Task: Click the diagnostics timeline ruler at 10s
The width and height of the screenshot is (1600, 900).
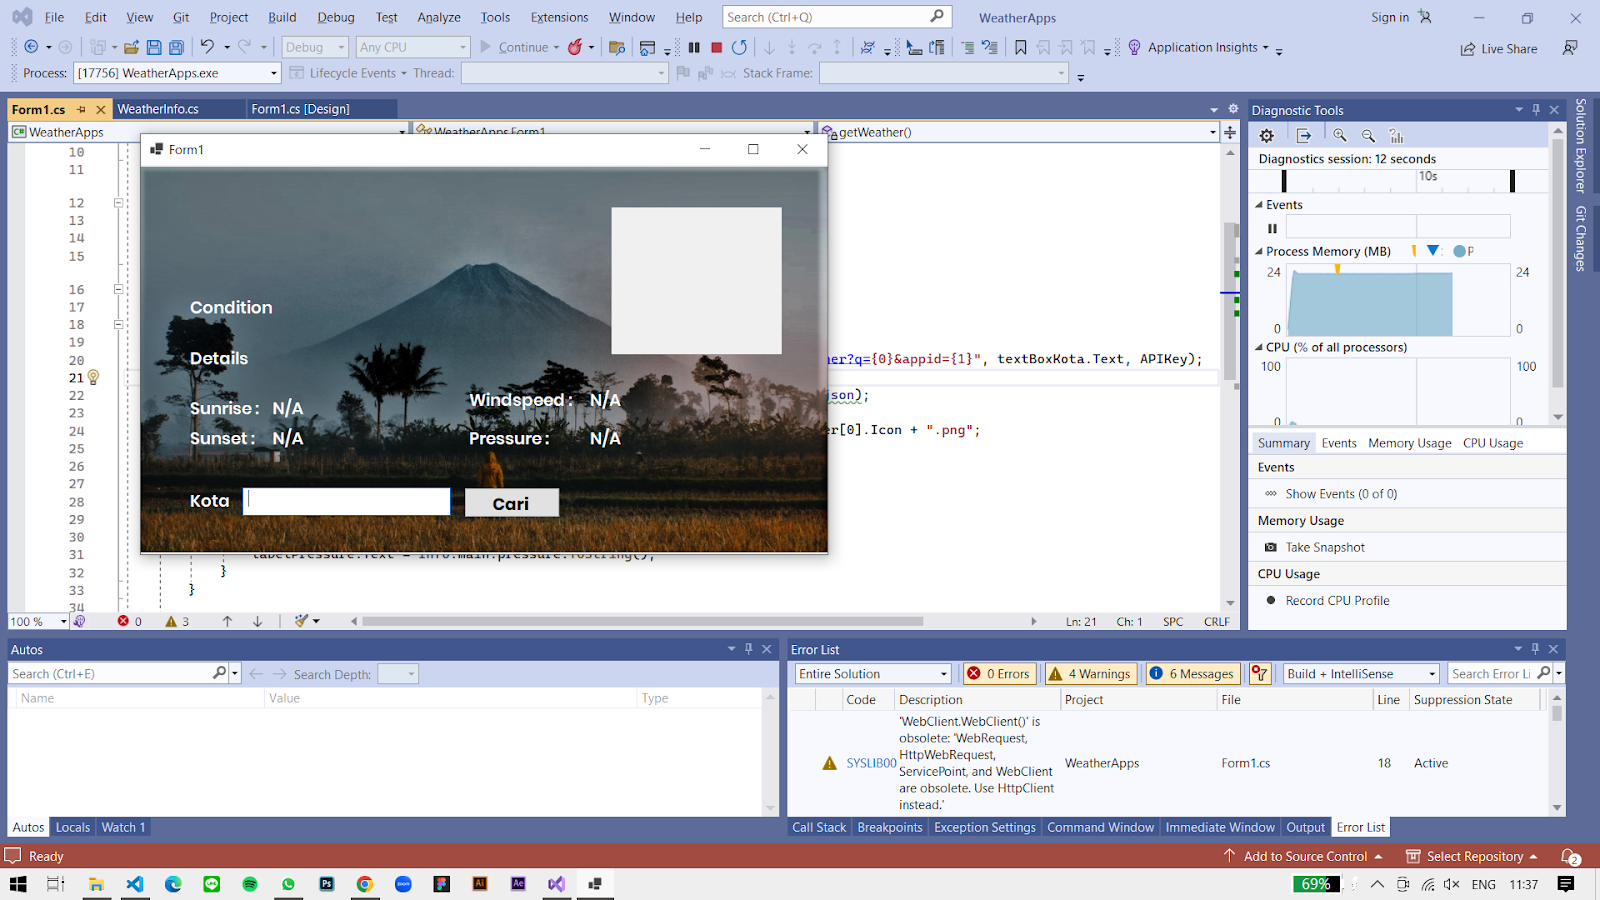Action: pyautogui.click(x=1428, y=177)
